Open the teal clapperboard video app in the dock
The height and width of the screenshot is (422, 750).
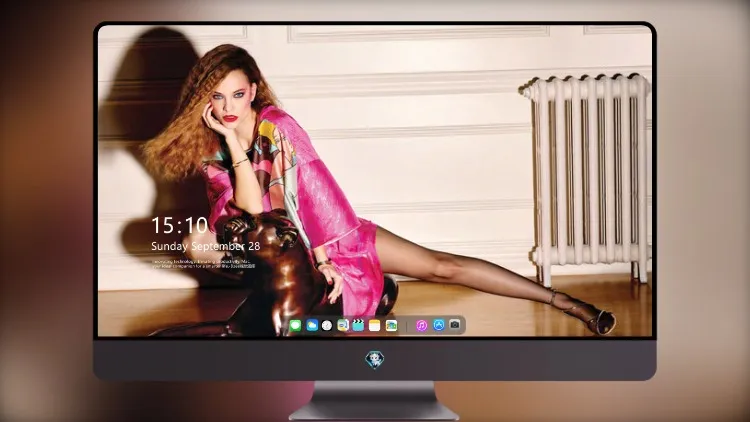(358, 326)
